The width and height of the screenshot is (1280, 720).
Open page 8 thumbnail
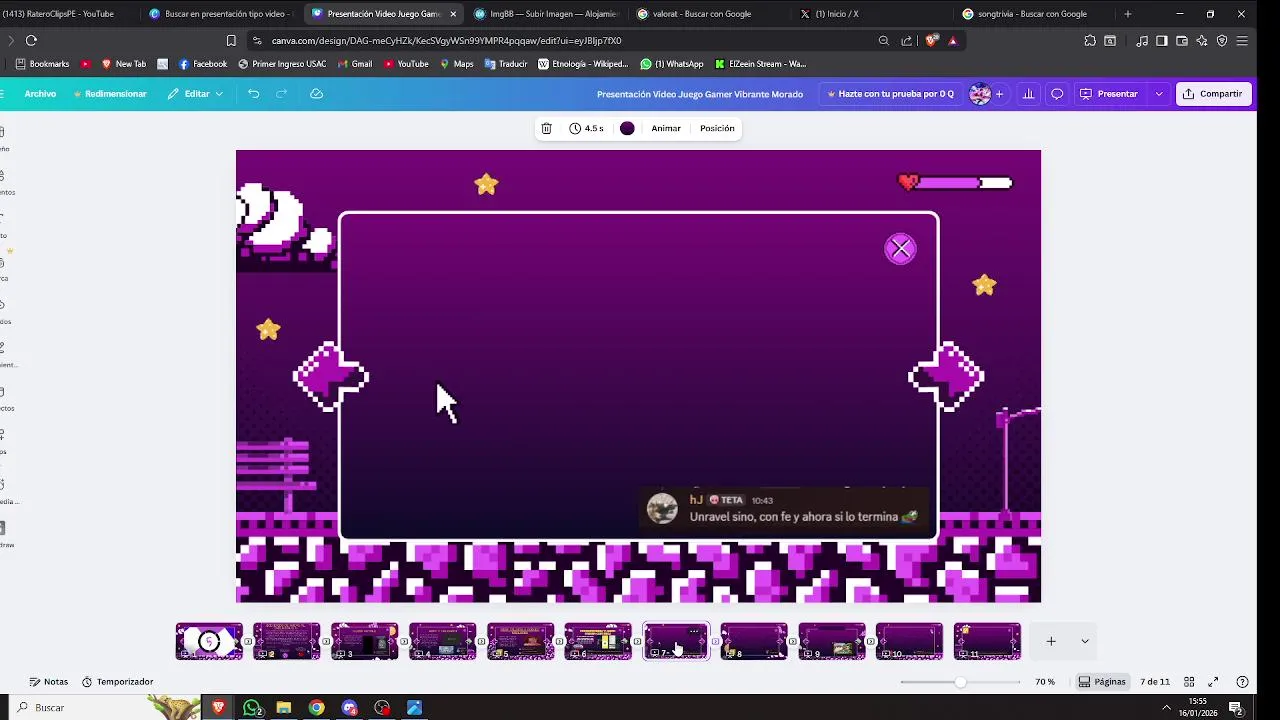pyautogui.click(x=754, y=641)
